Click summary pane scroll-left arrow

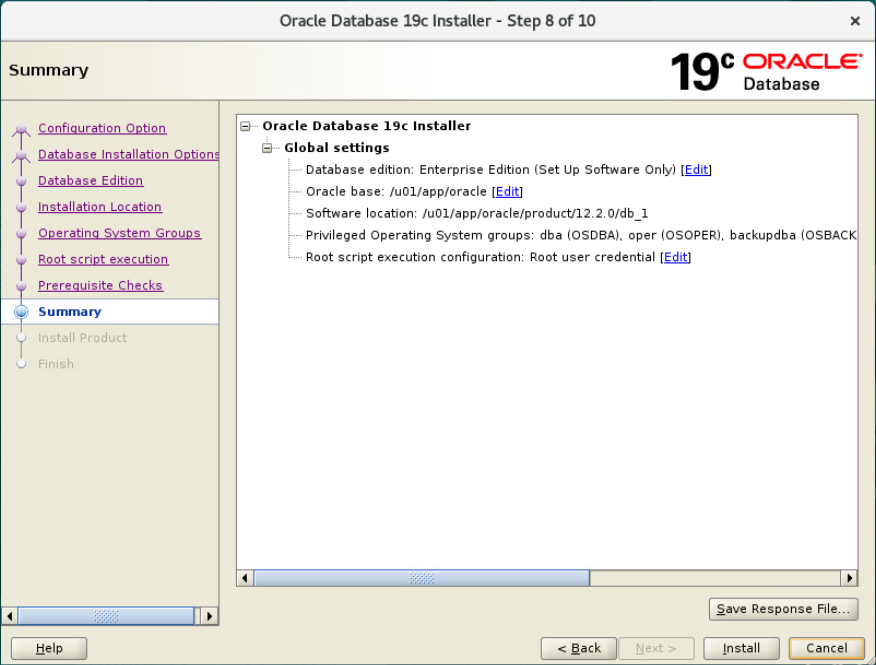(245, 578)
